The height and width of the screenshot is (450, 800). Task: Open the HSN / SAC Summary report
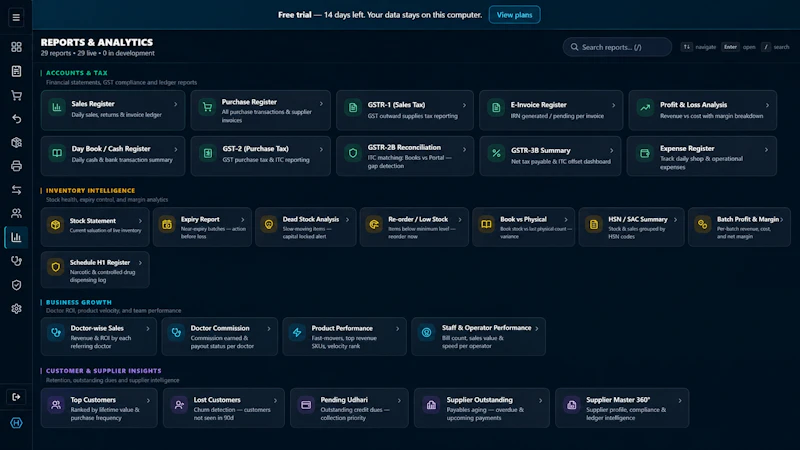click(631, 227)
